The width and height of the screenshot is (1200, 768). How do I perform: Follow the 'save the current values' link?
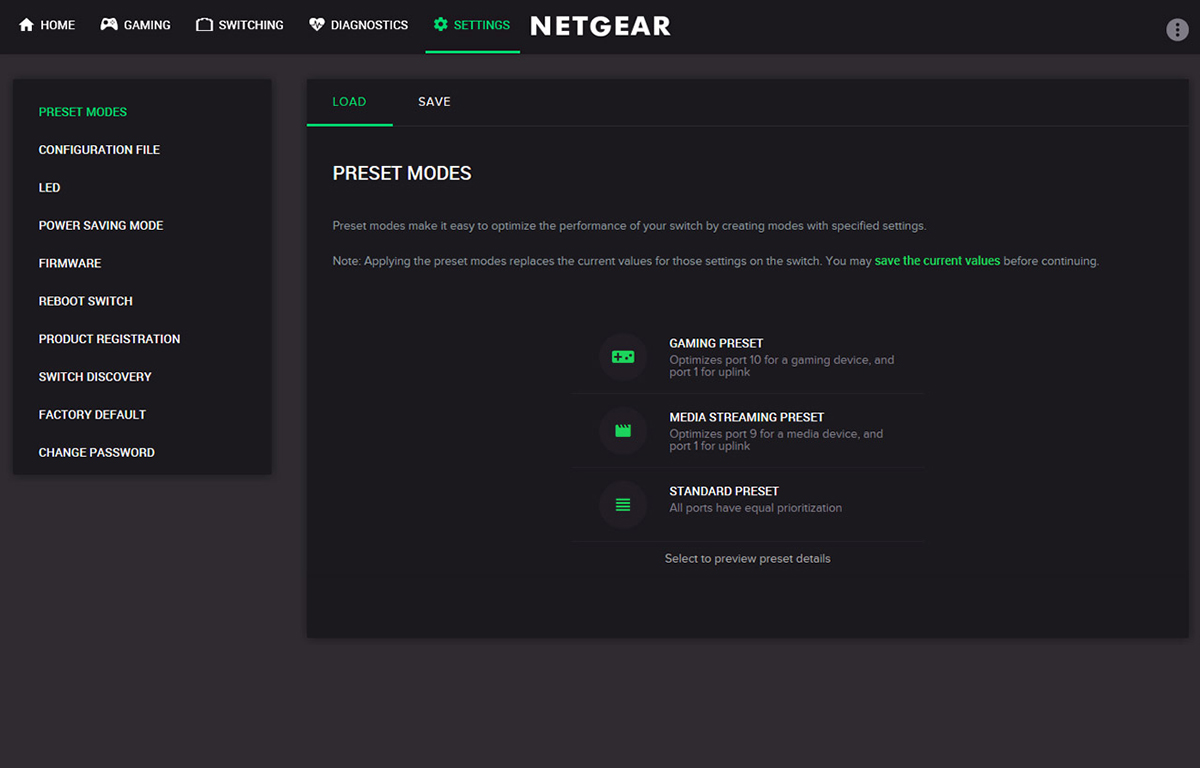pyautogui.click(x=937, y=261)
